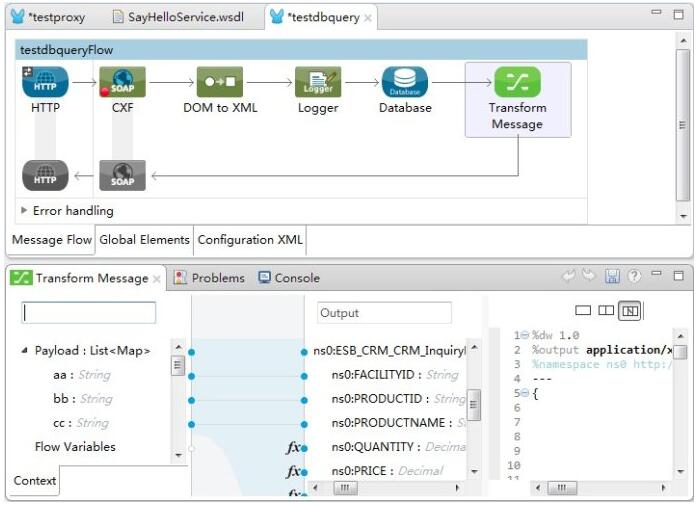
Task: Switch to two-column split layout view
Action: [x=607, y=311]
